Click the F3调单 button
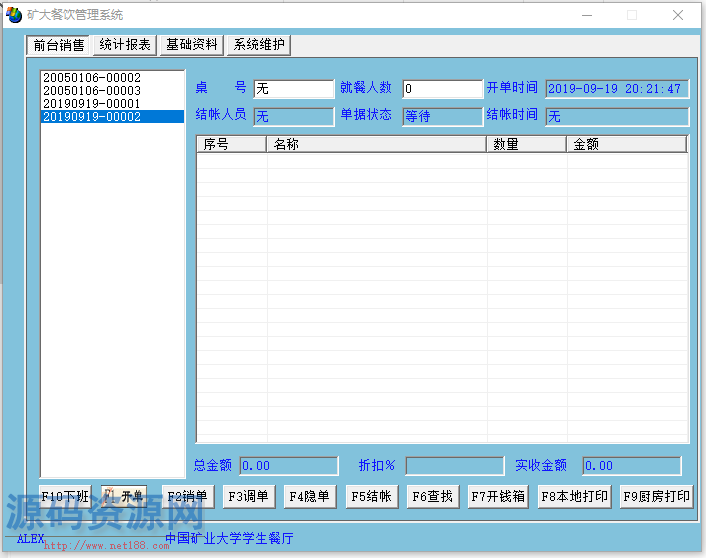This screenshot has height=558, width=706. [x=248, y=496]
